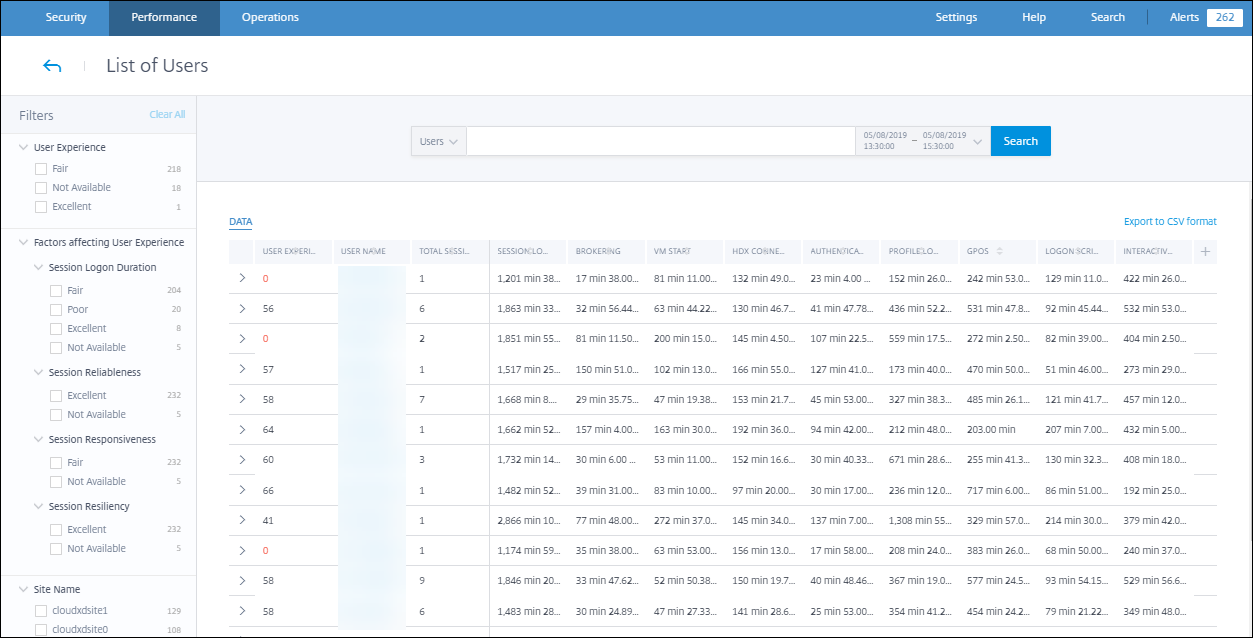Expand the first user row chevron

tap(242, 279)
